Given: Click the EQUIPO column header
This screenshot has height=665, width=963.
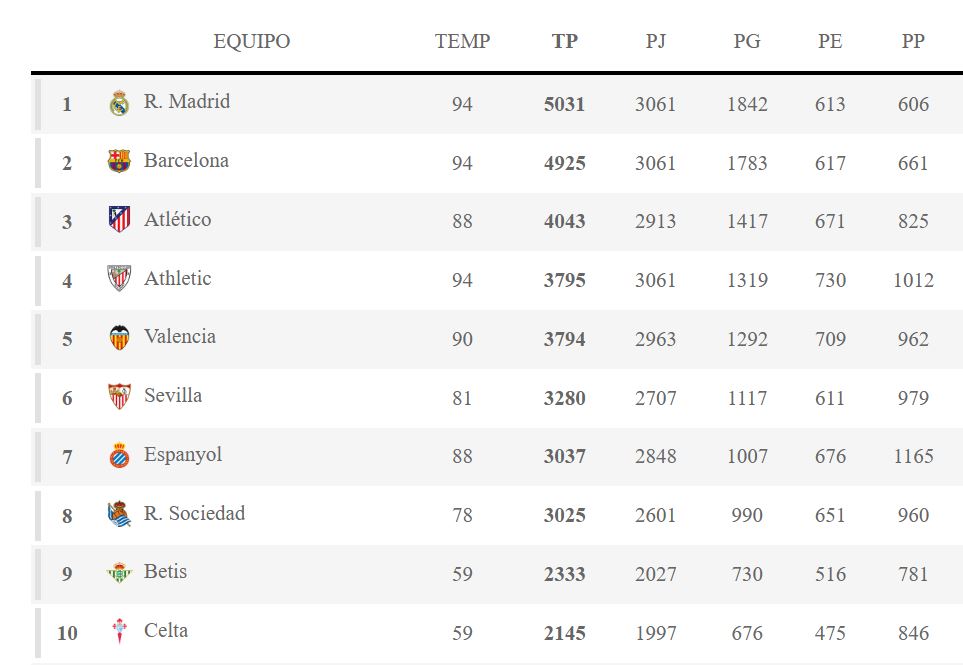Looking at the screenshot, I should pyautogui.click(x=252, y=41).
